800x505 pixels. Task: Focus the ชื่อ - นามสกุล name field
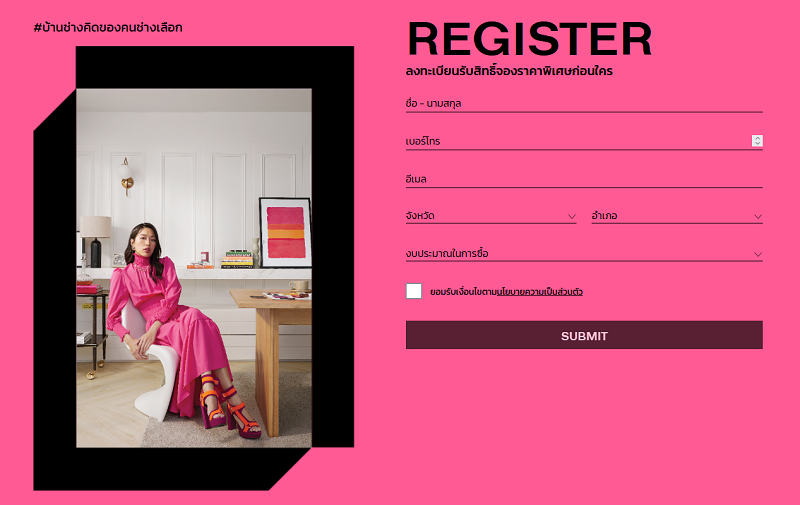click(x=584, y=104)
